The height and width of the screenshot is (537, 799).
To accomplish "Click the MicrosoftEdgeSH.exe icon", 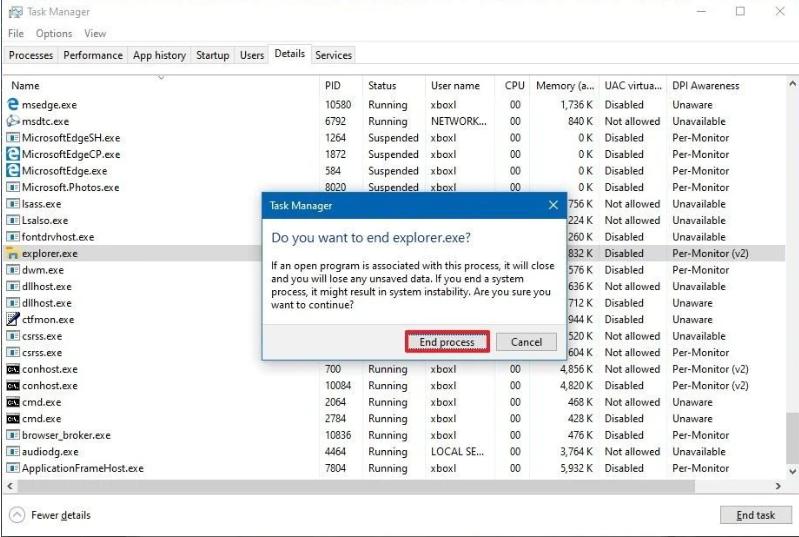I will [x=13, y=138].
